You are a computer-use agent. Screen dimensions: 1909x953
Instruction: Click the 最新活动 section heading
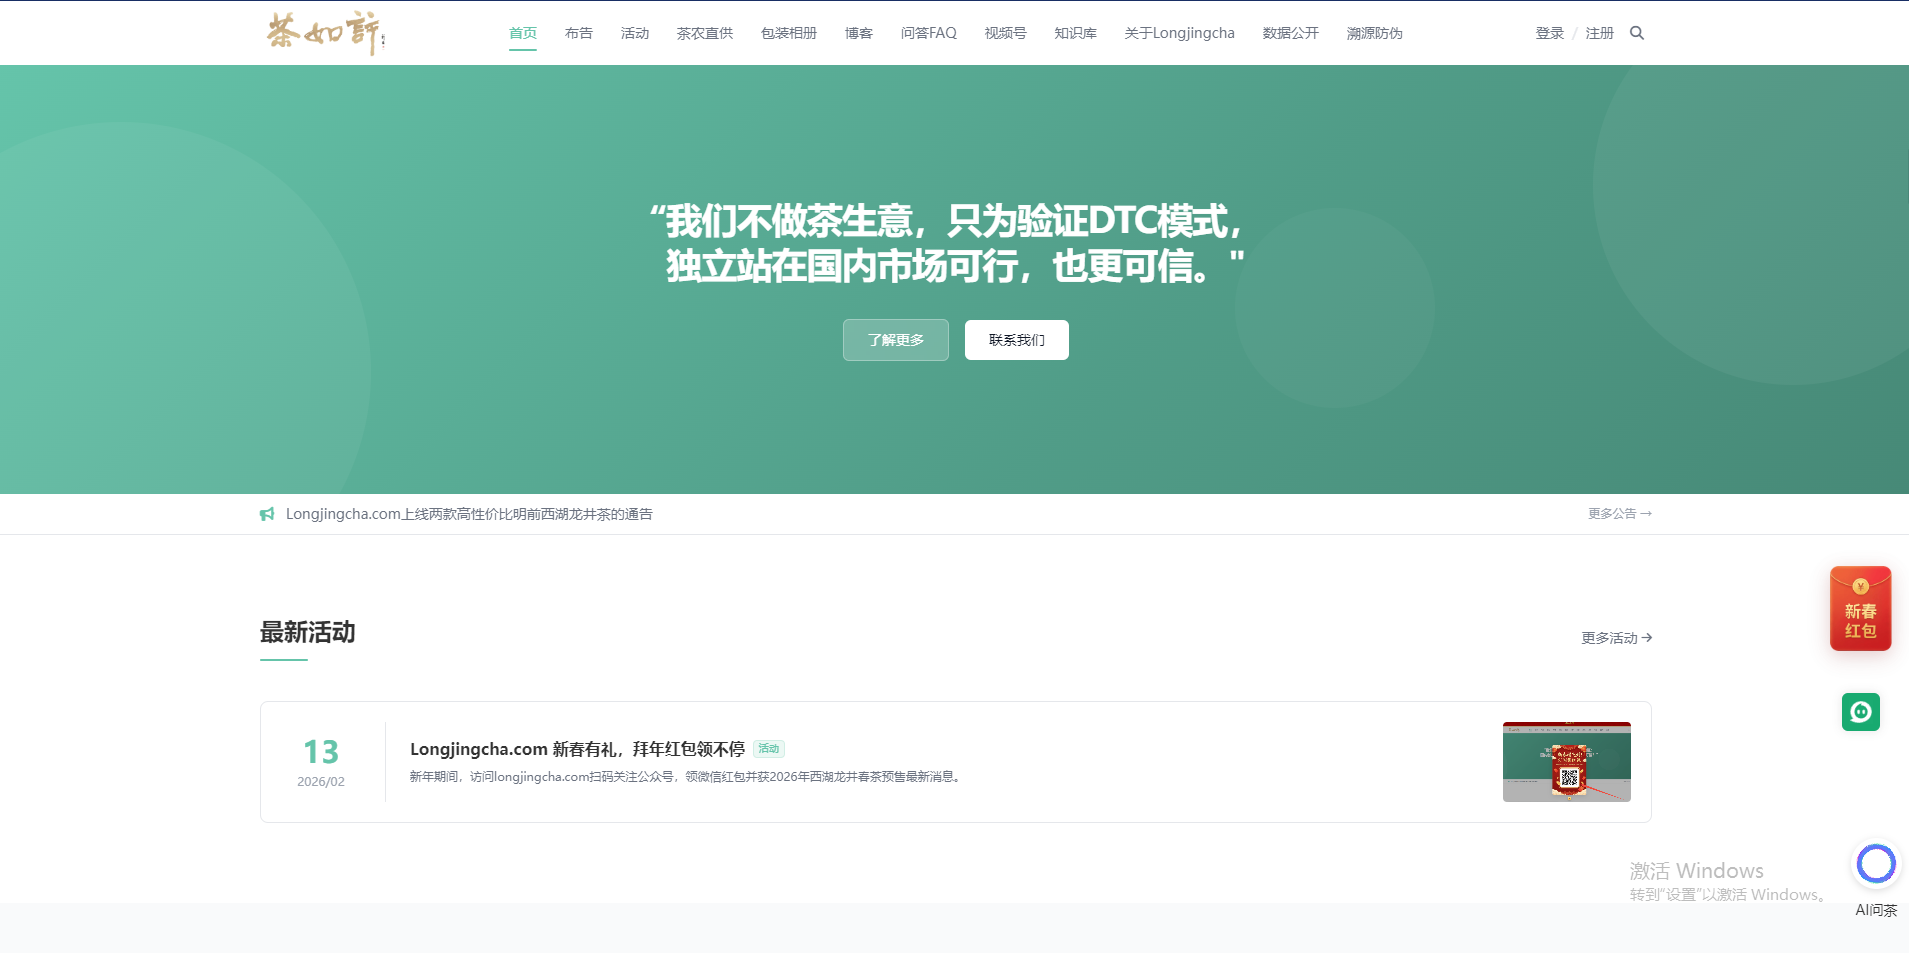point(308,632)
